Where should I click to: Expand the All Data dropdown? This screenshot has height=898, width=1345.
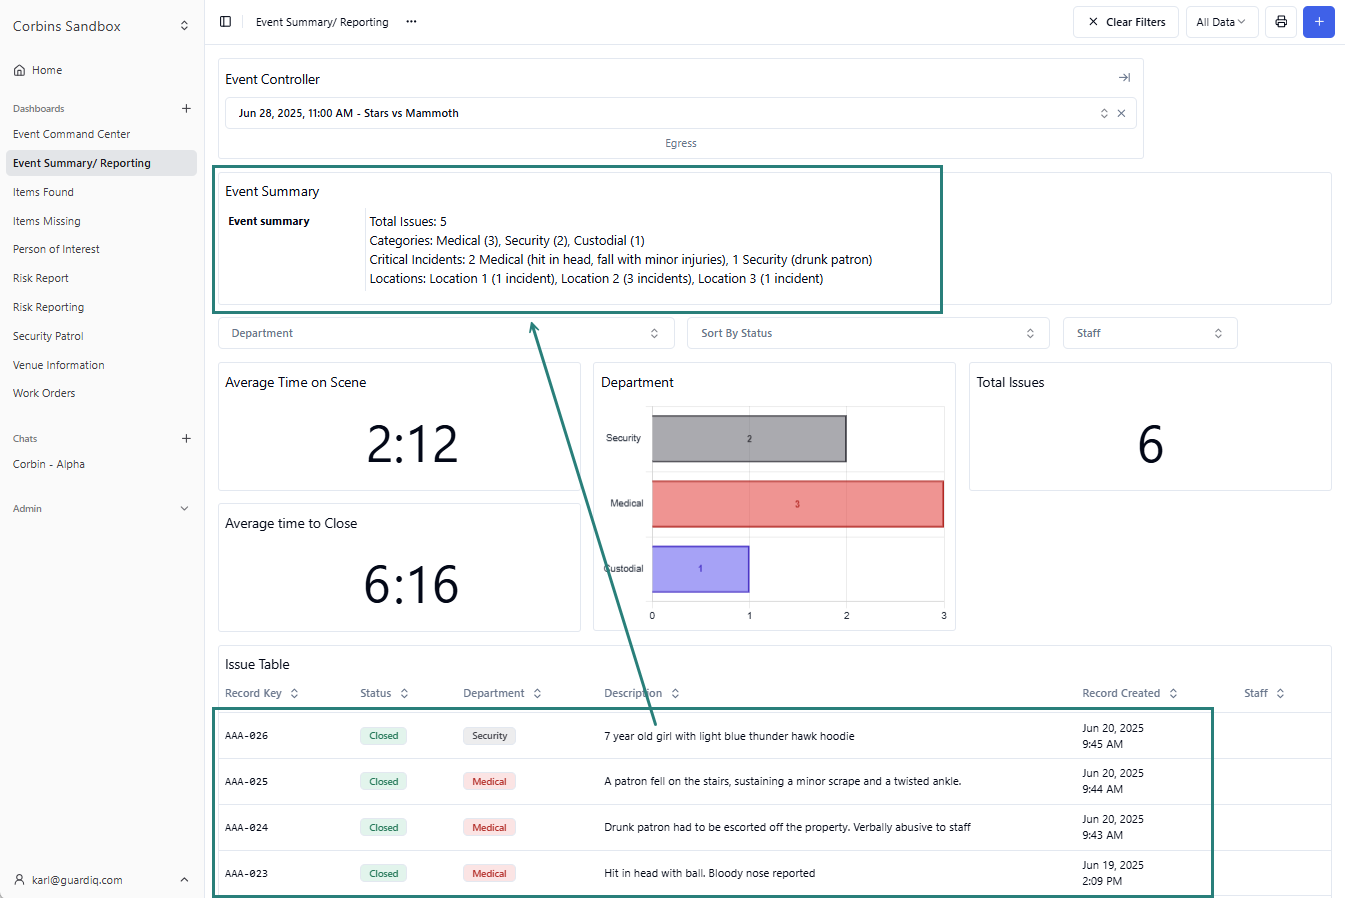[1221, 22]
